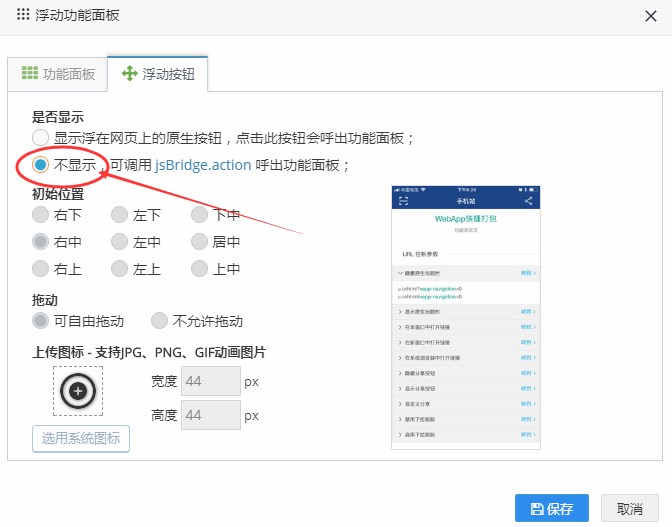Screen dimensions: 672x527
Task: Choose 左中 initial position
Action: 119,242
